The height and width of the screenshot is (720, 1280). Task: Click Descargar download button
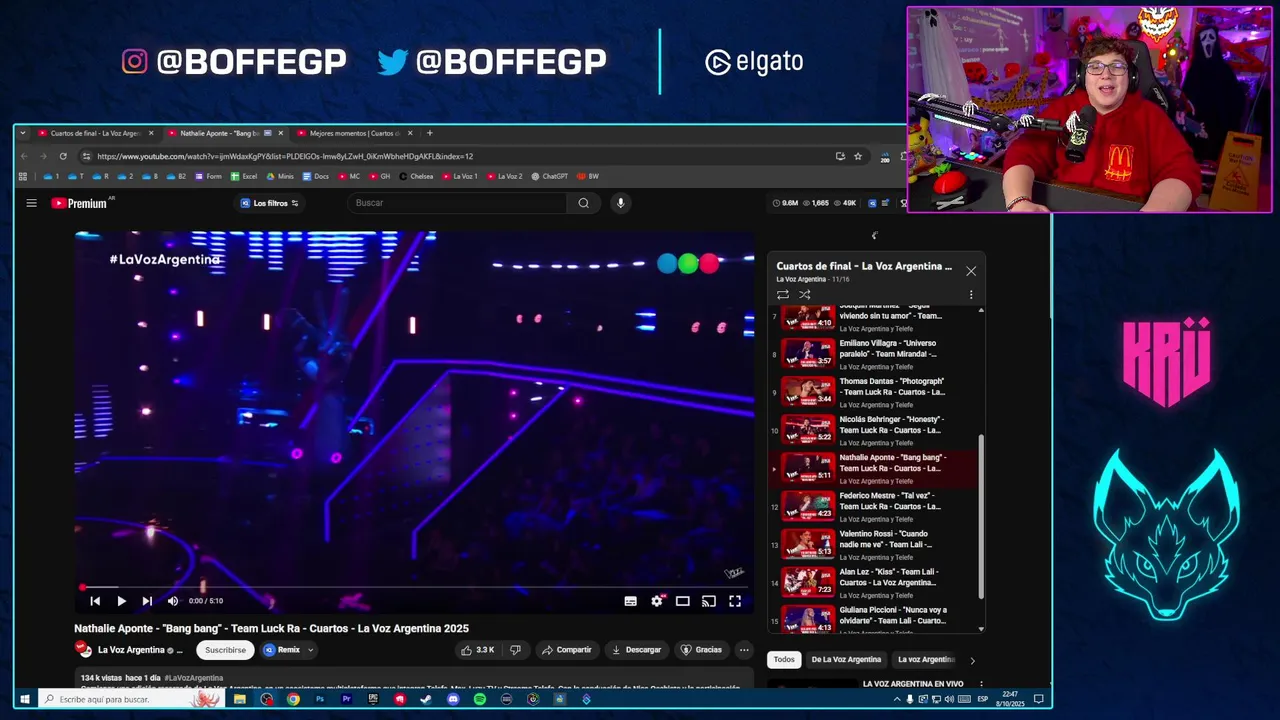(x=636, y=650)
